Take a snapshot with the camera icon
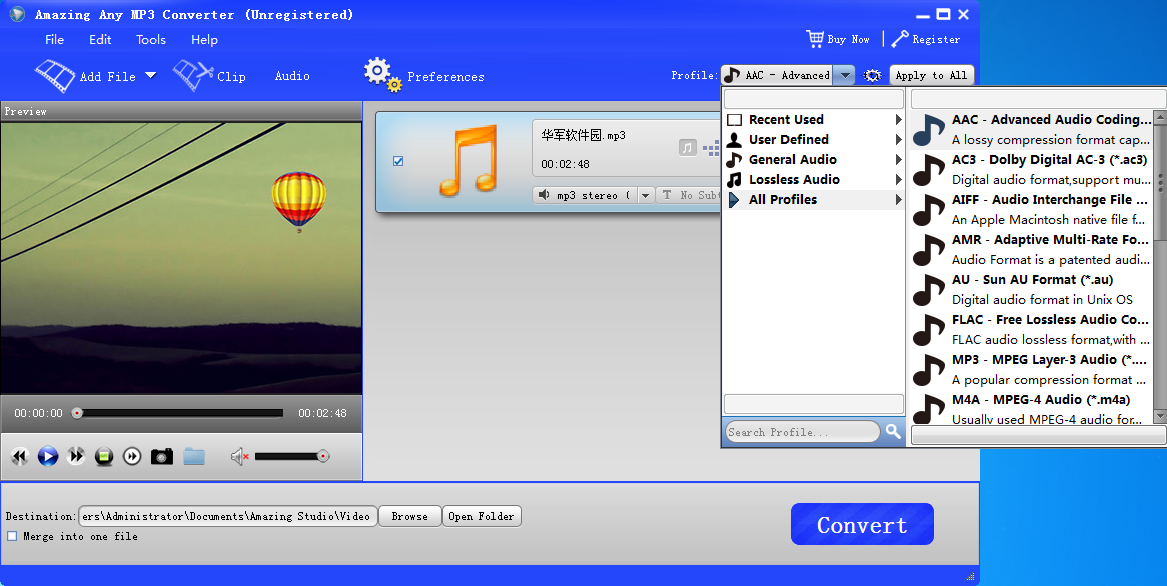The width and height of the screenshot is (1167, 586). [x=161, y=456]
